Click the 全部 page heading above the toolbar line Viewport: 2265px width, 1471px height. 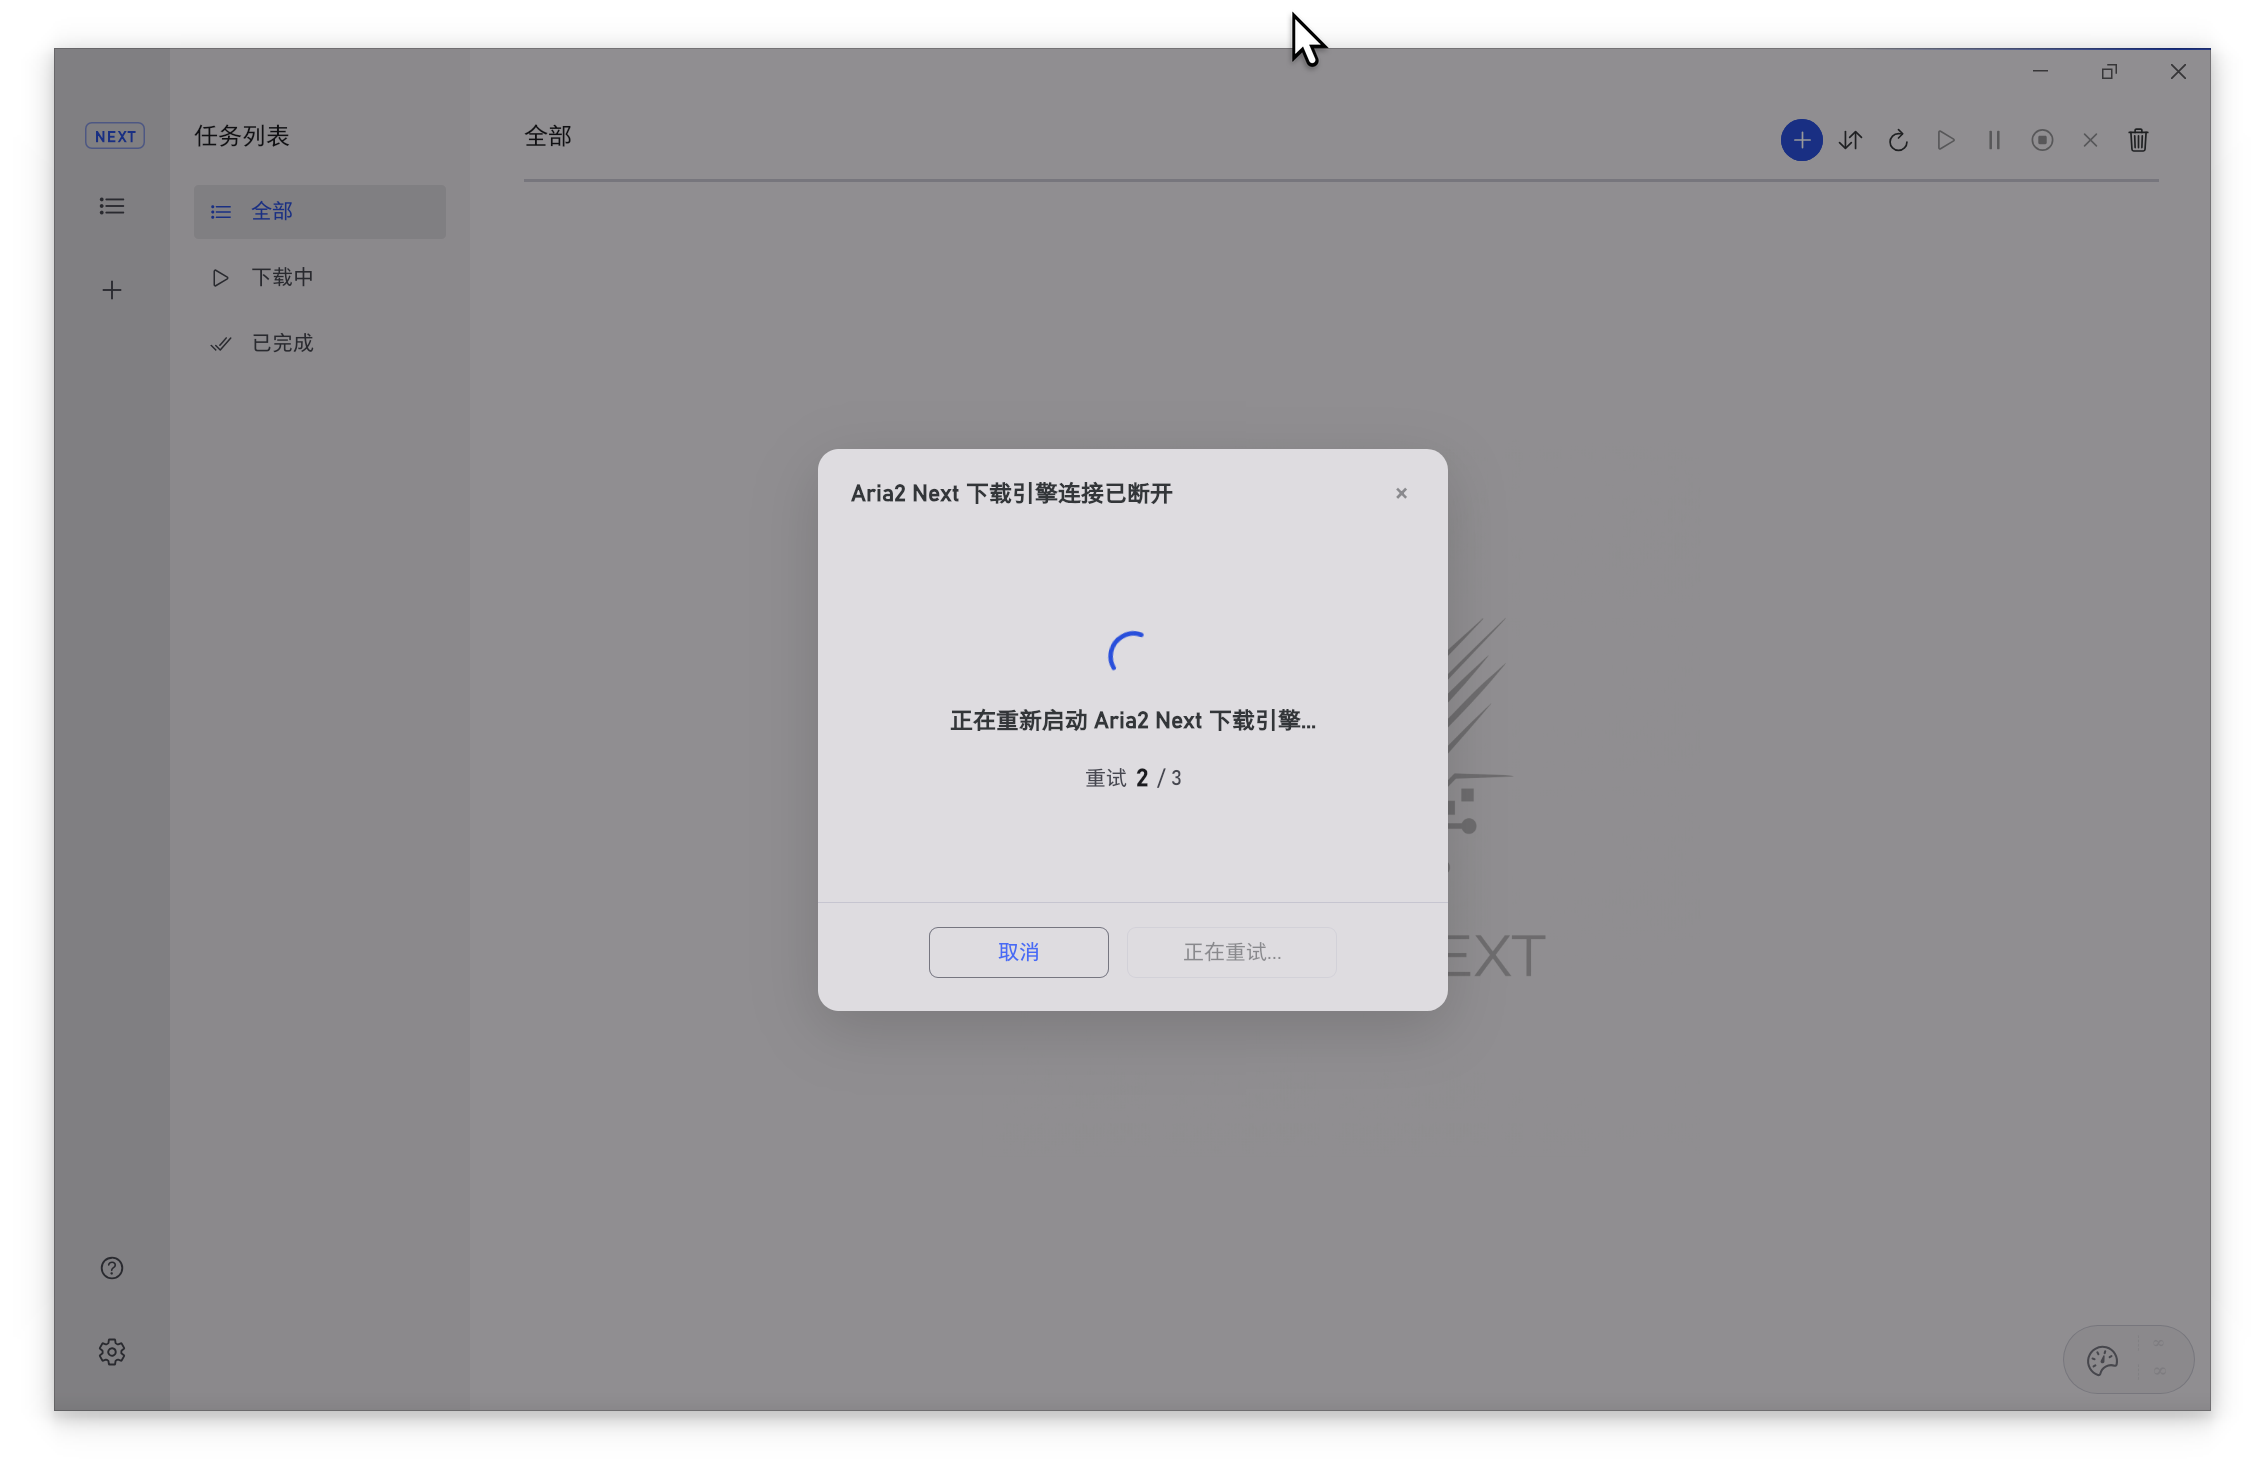click(548, 136)
